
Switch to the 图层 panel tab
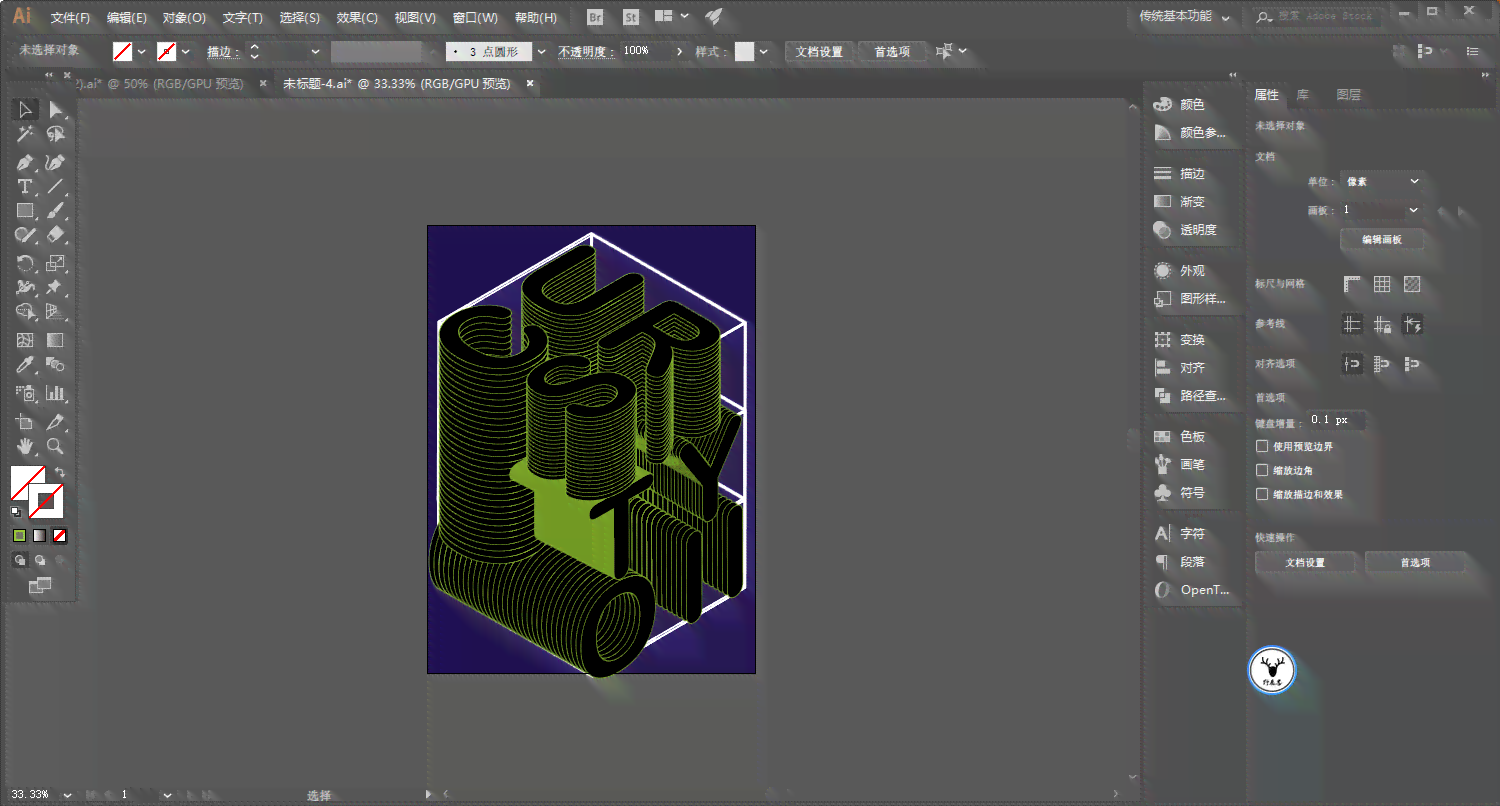1348,95
